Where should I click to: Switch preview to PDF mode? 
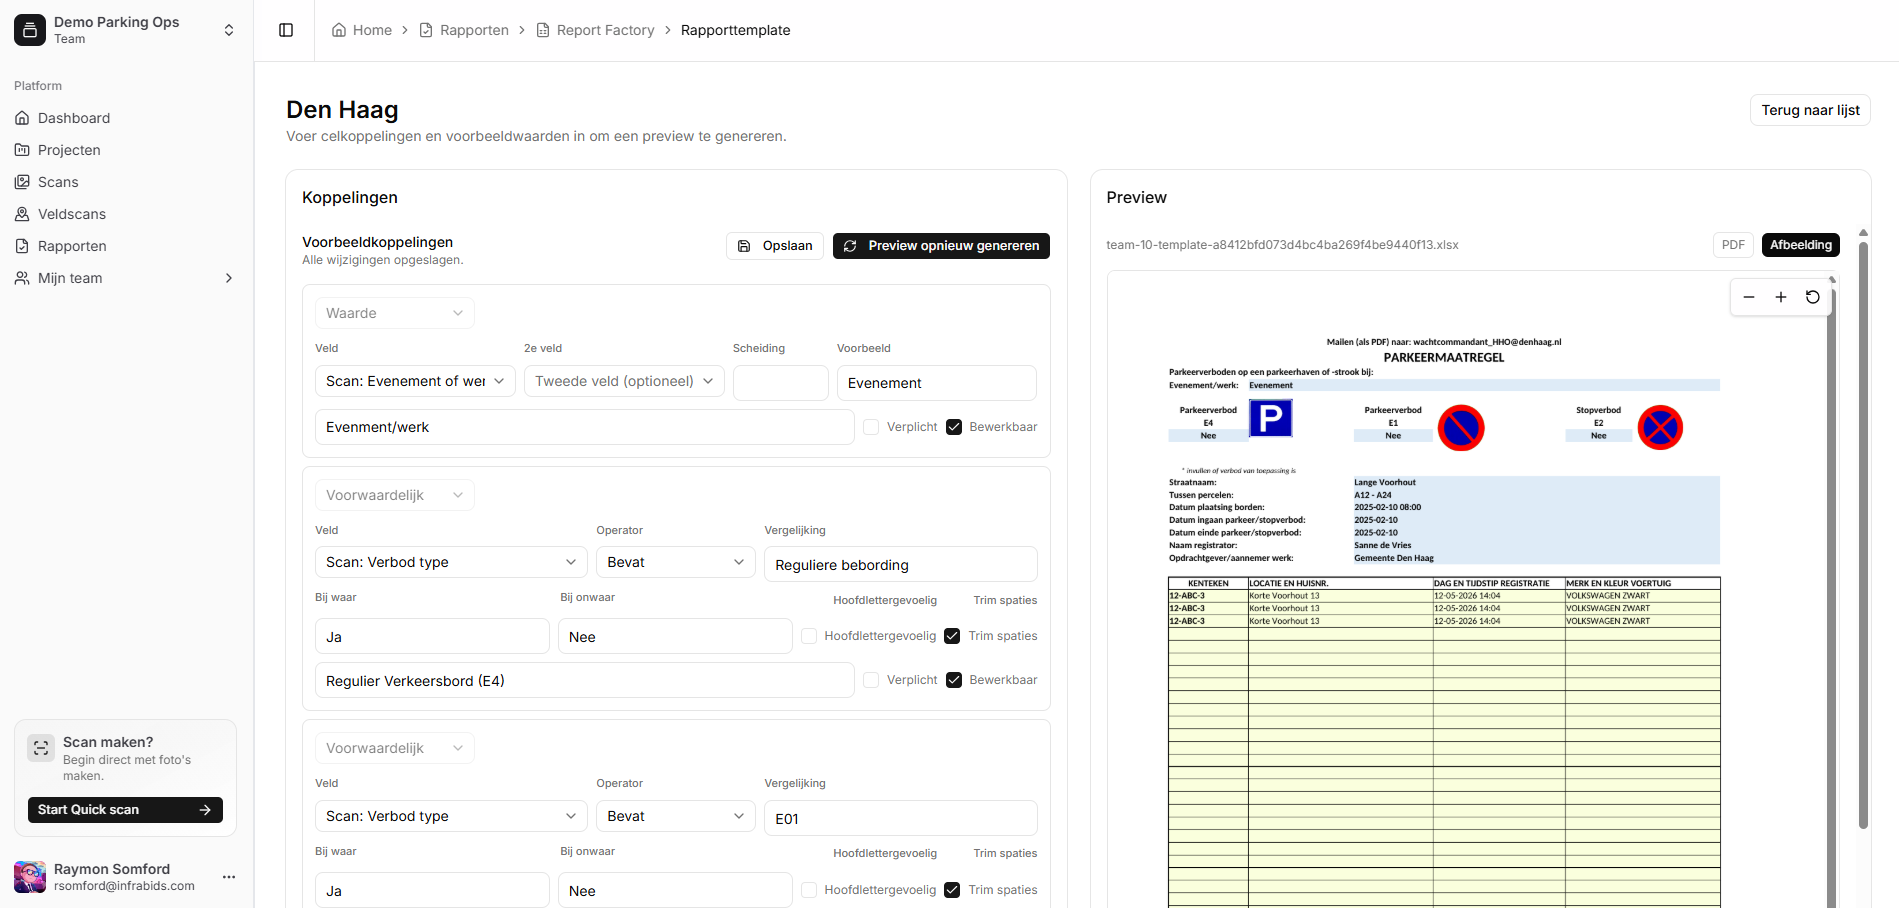1733,245
